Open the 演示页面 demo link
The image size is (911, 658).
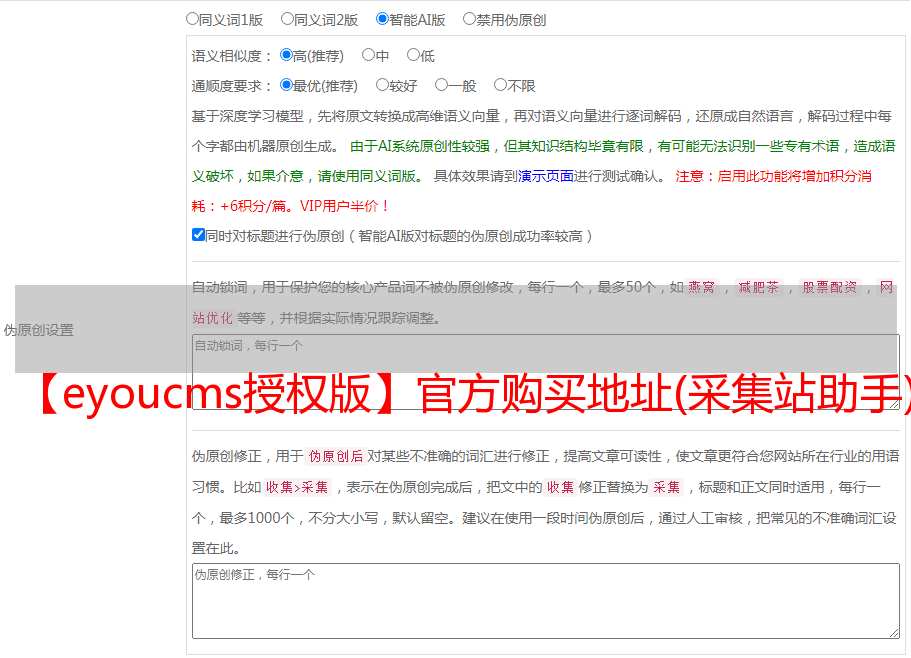click(x=545, y=176)
